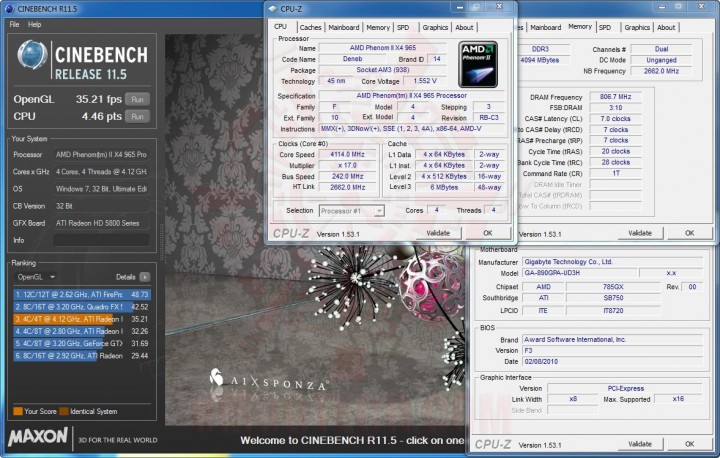Screen dimensions: 720x458
Task: Open the Graphics tab in front CPU-Z
Action: click(x=435, y=28)
